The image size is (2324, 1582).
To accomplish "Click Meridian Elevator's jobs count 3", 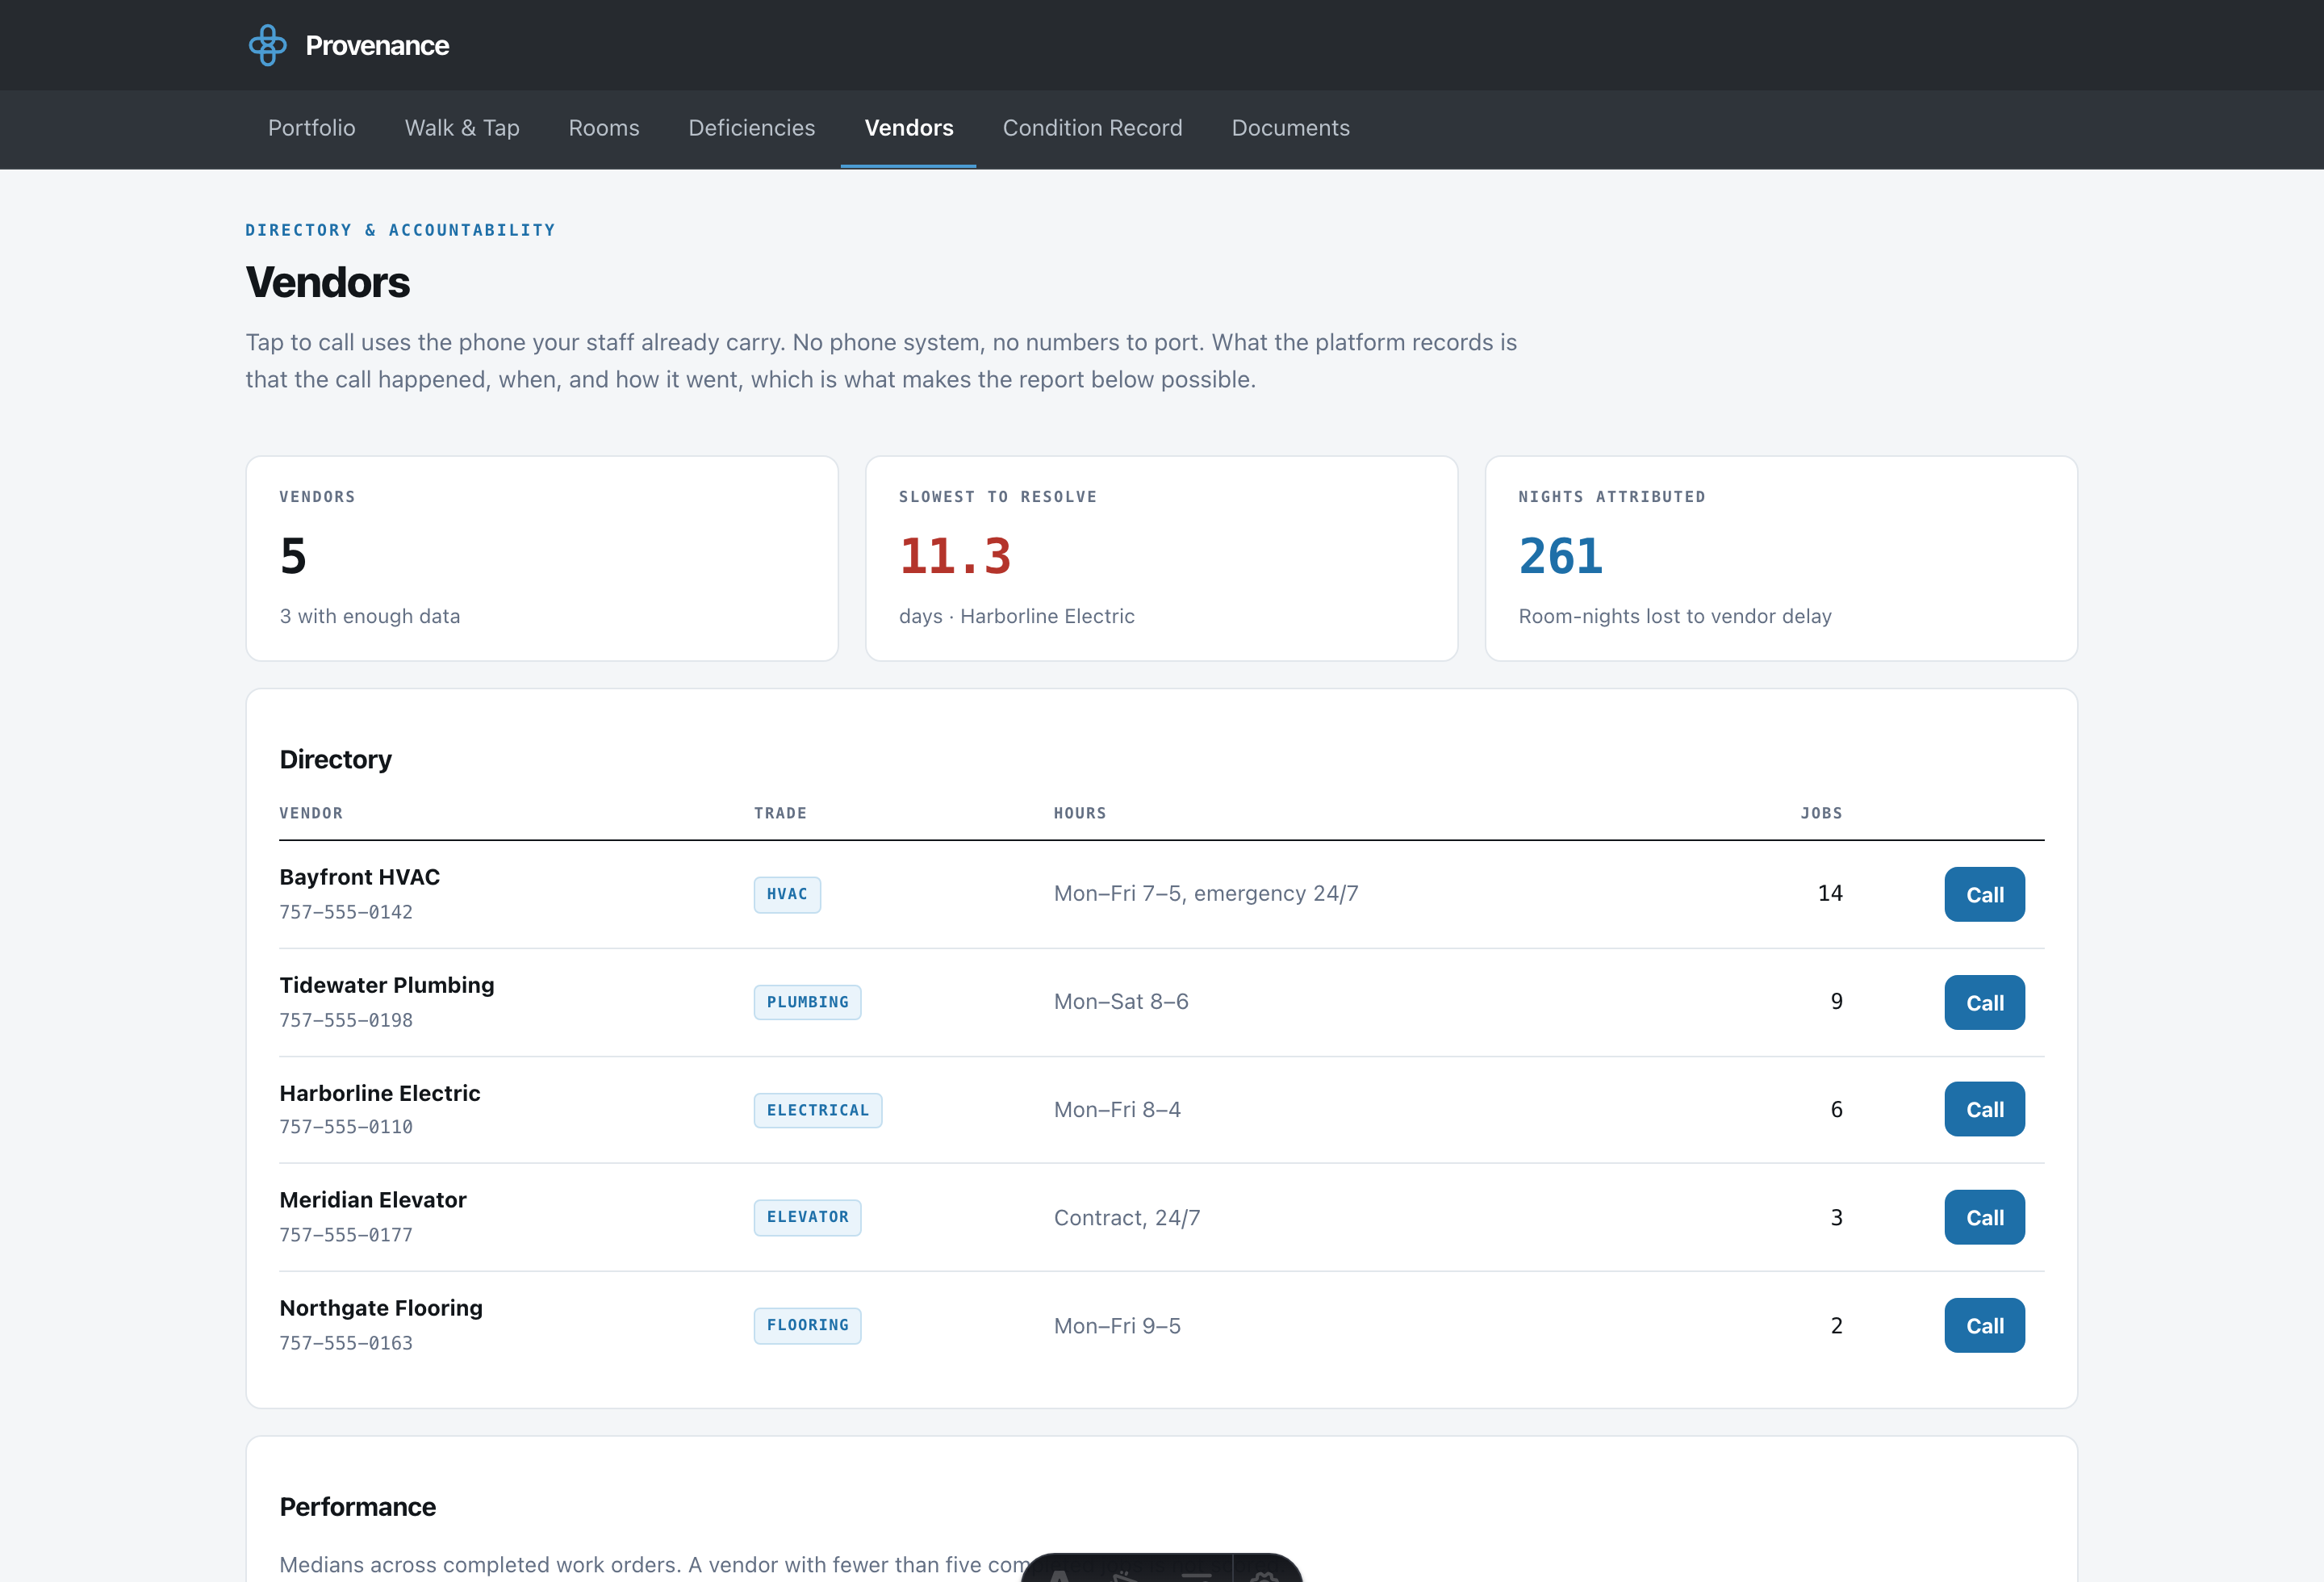I will [1836, 1217].
